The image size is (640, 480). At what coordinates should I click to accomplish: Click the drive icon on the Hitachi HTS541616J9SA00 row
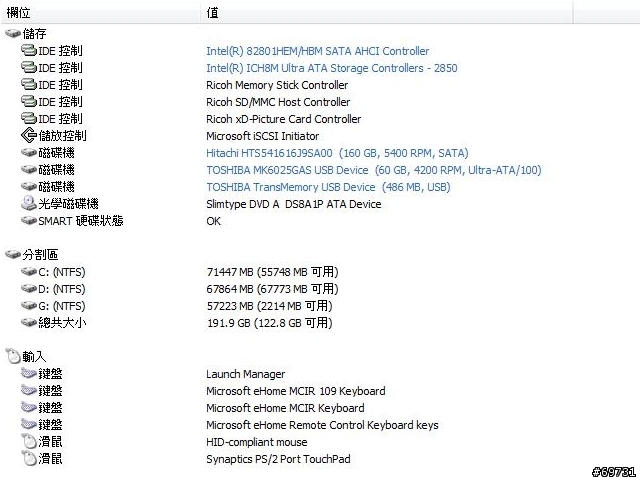click(29, 152)
